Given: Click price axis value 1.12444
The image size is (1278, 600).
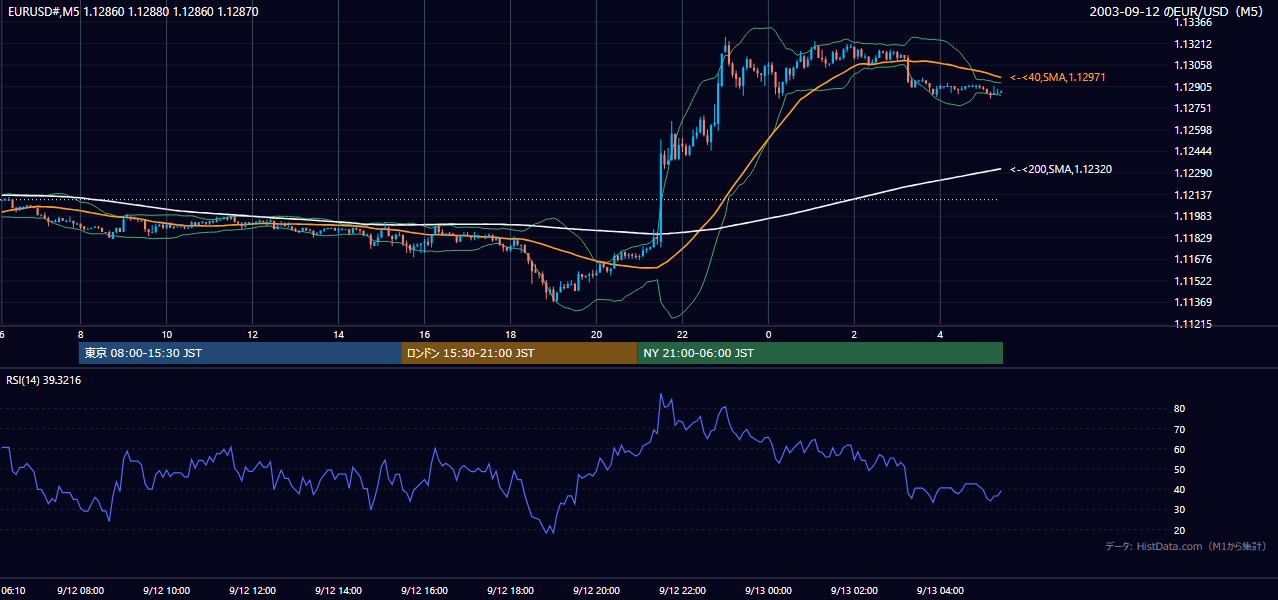Looking at the screenshot, I should tap(1194, 151).
